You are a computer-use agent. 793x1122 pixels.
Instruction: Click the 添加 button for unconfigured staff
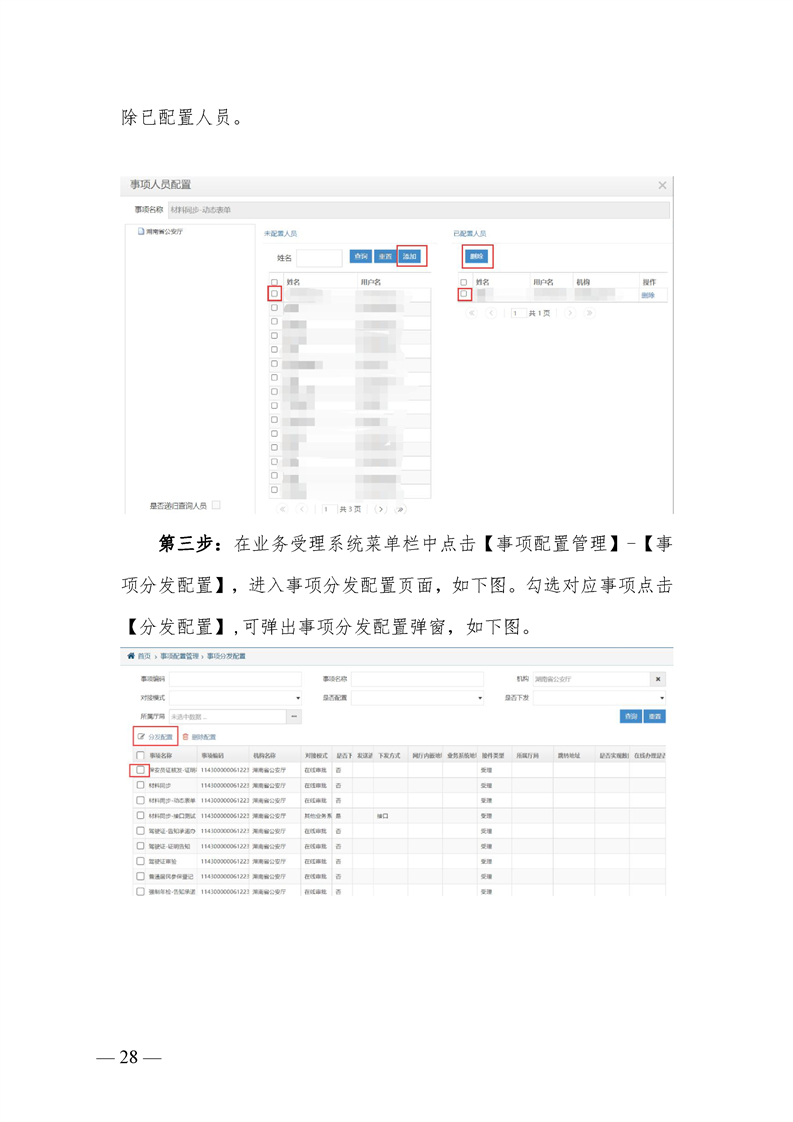click(x=410, y=256)
